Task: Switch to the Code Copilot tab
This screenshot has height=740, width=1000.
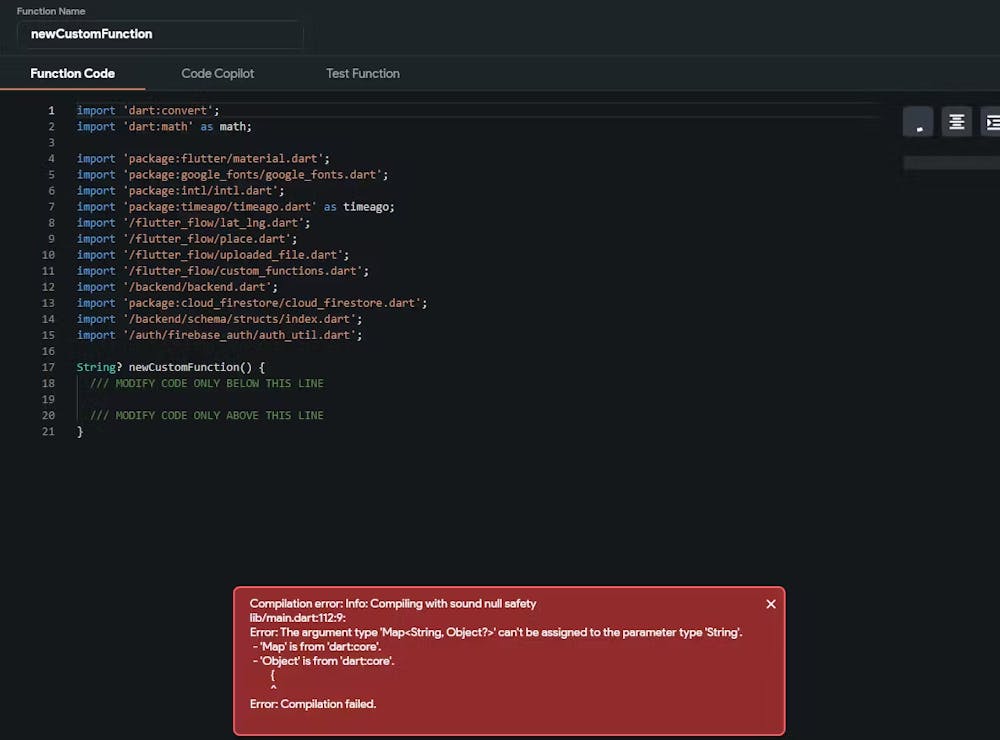Action: pos(217,73)
